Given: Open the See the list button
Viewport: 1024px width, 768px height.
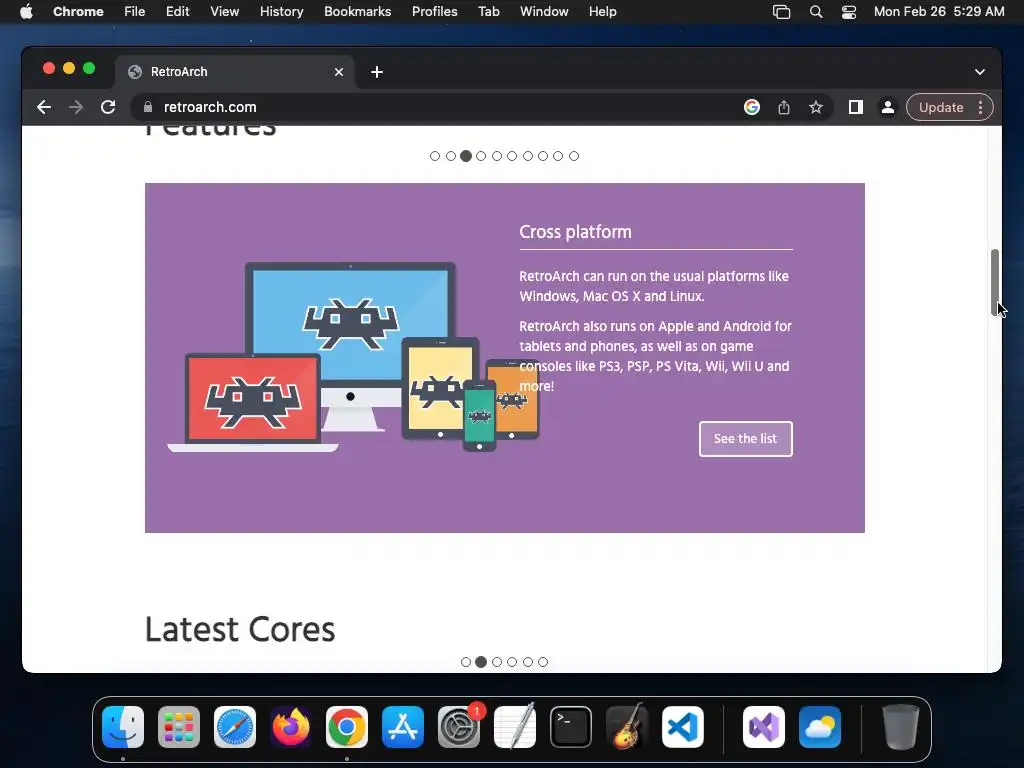Looking at the screenshot, I should 745,439.
